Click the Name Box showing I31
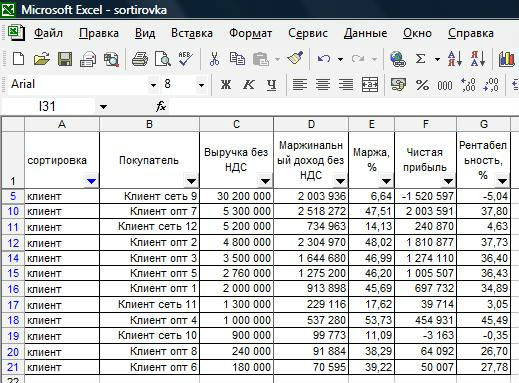 (x=47, y=107)
